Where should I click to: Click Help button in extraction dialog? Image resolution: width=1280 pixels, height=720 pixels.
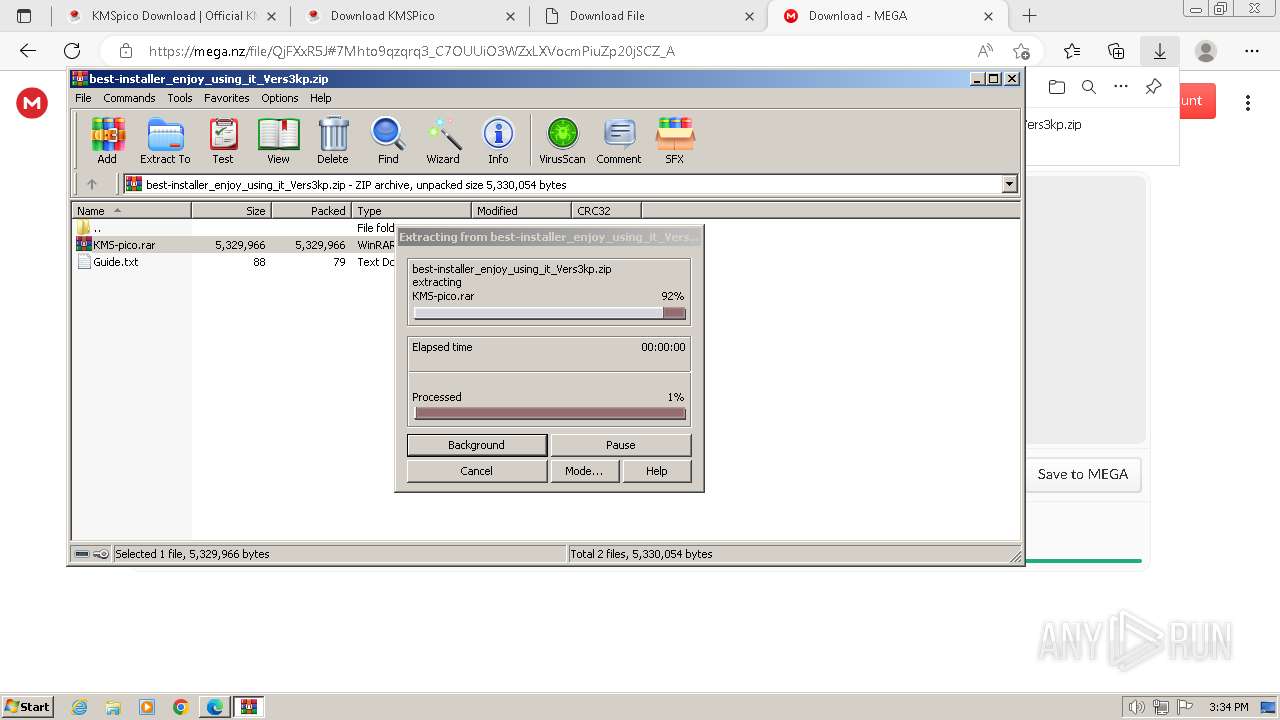pos(657,471)
